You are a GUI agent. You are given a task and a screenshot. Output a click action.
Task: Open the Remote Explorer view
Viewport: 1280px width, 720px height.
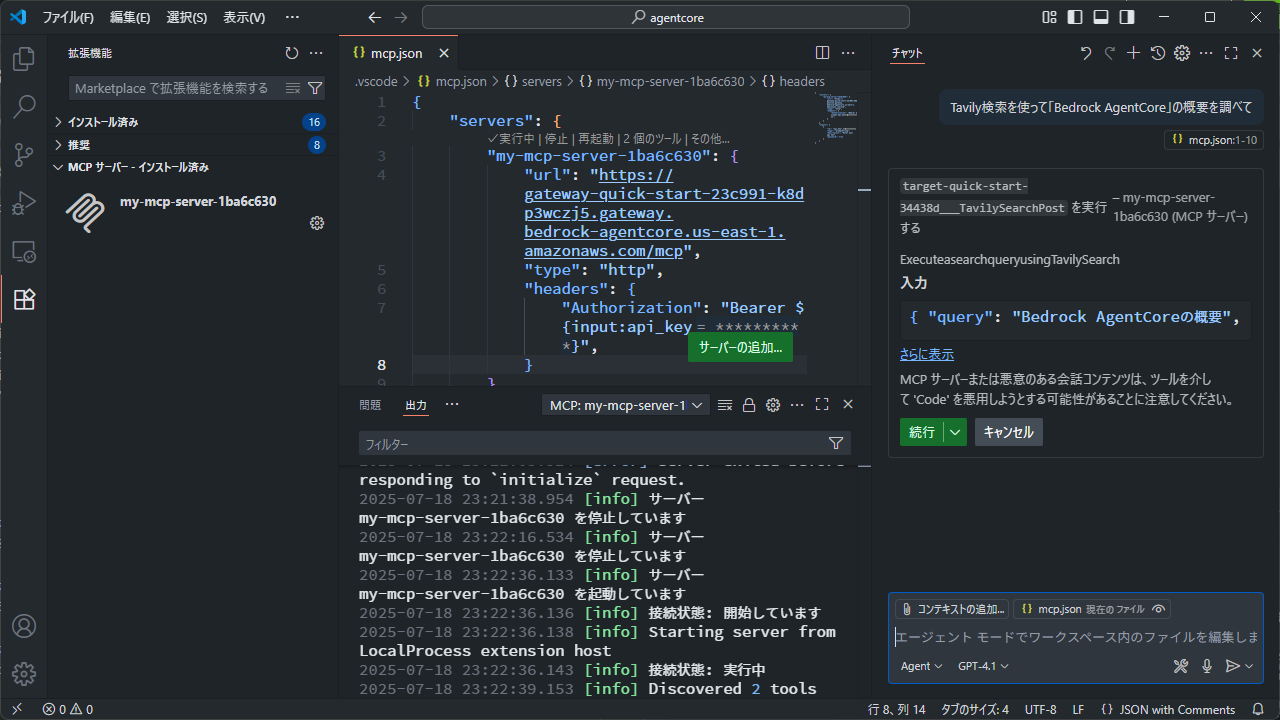pos(24,251)
